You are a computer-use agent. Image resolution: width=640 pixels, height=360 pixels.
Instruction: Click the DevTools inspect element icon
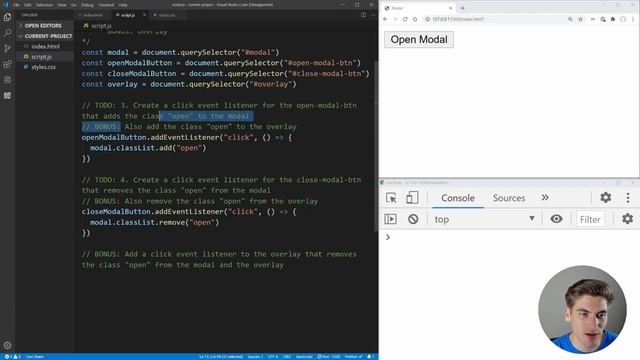pyautogui.click(x=391, y=198)
